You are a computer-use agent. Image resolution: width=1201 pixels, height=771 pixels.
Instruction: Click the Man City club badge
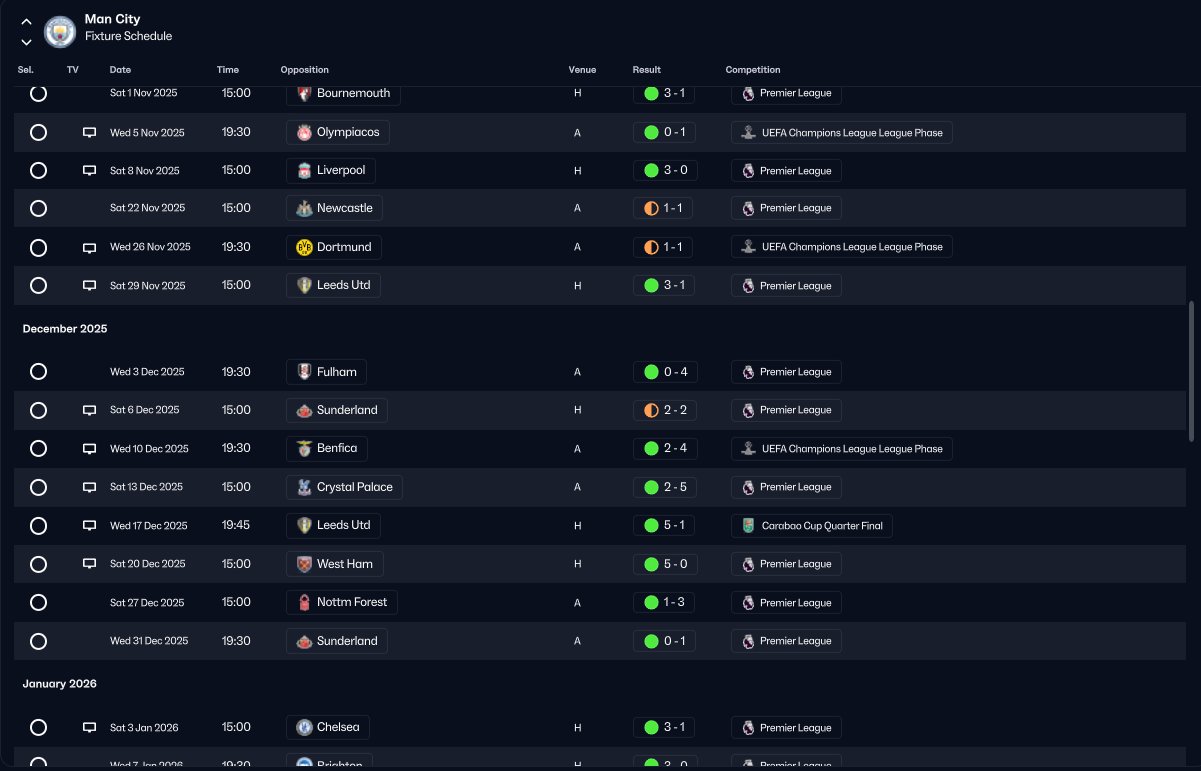click(60, 31)
